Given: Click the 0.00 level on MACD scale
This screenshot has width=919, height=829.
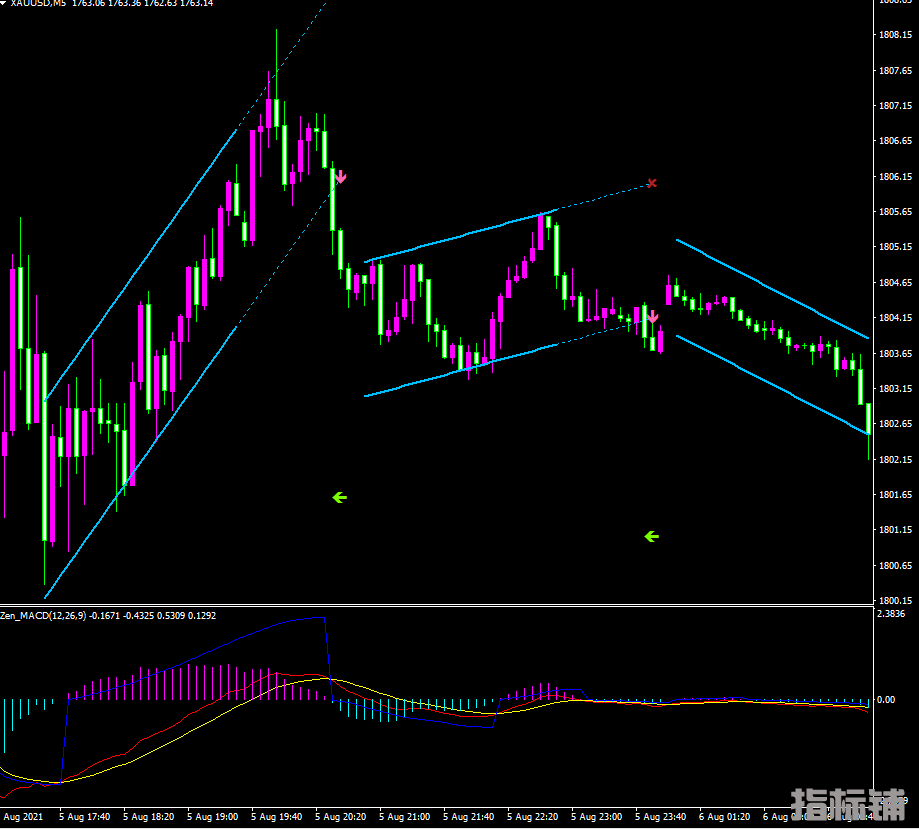Looking at the screenshot, I should tap(886, 700).
